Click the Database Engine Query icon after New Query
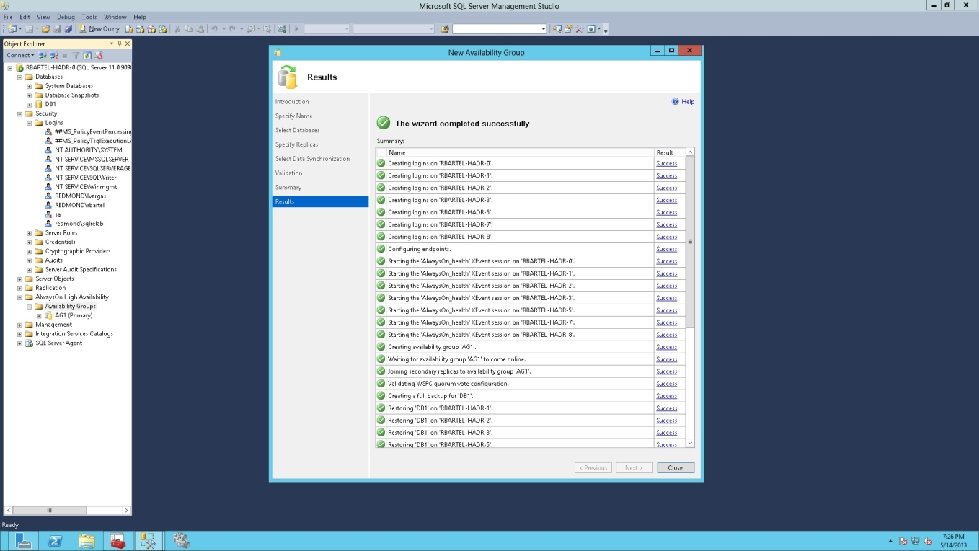 pyautogui.click(x=129, y=29)
